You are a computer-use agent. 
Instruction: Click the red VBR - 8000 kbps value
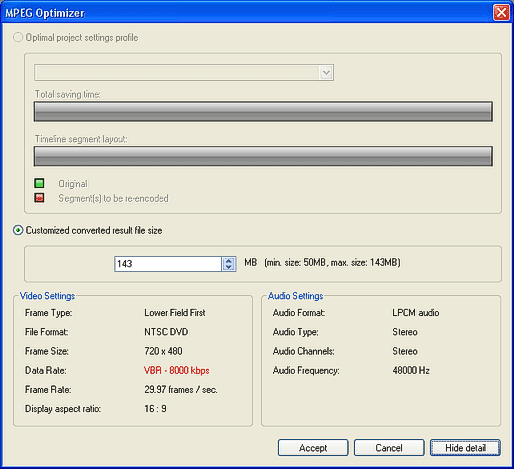177,370
